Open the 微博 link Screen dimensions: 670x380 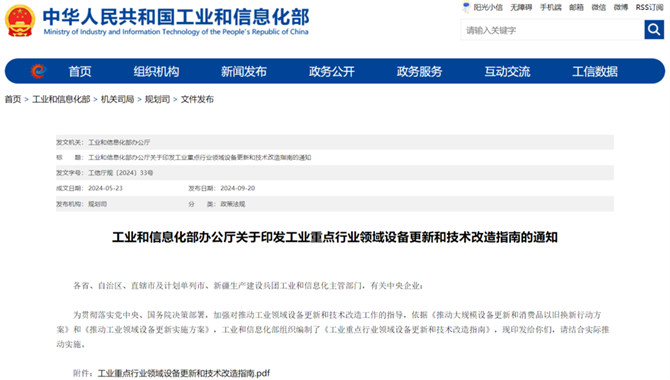coord(620,7)
